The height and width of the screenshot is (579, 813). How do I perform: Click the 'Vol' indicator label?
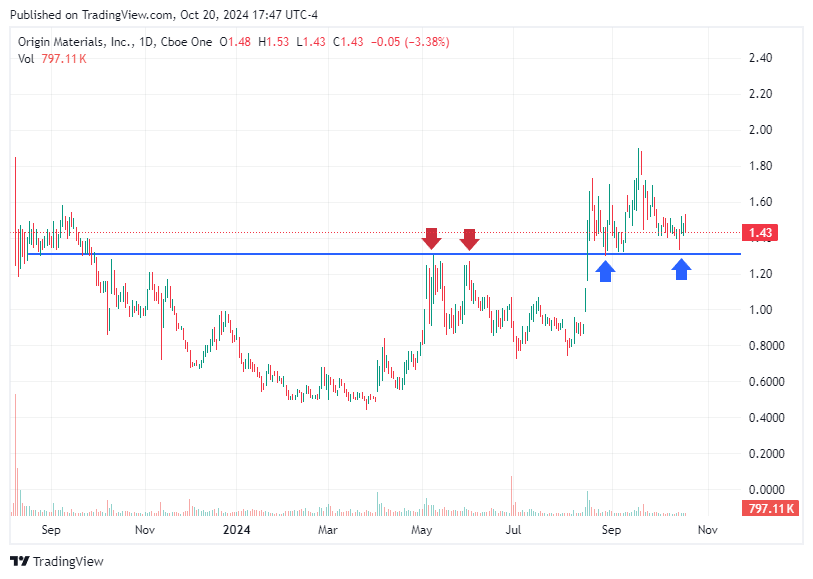pos(26,59)
